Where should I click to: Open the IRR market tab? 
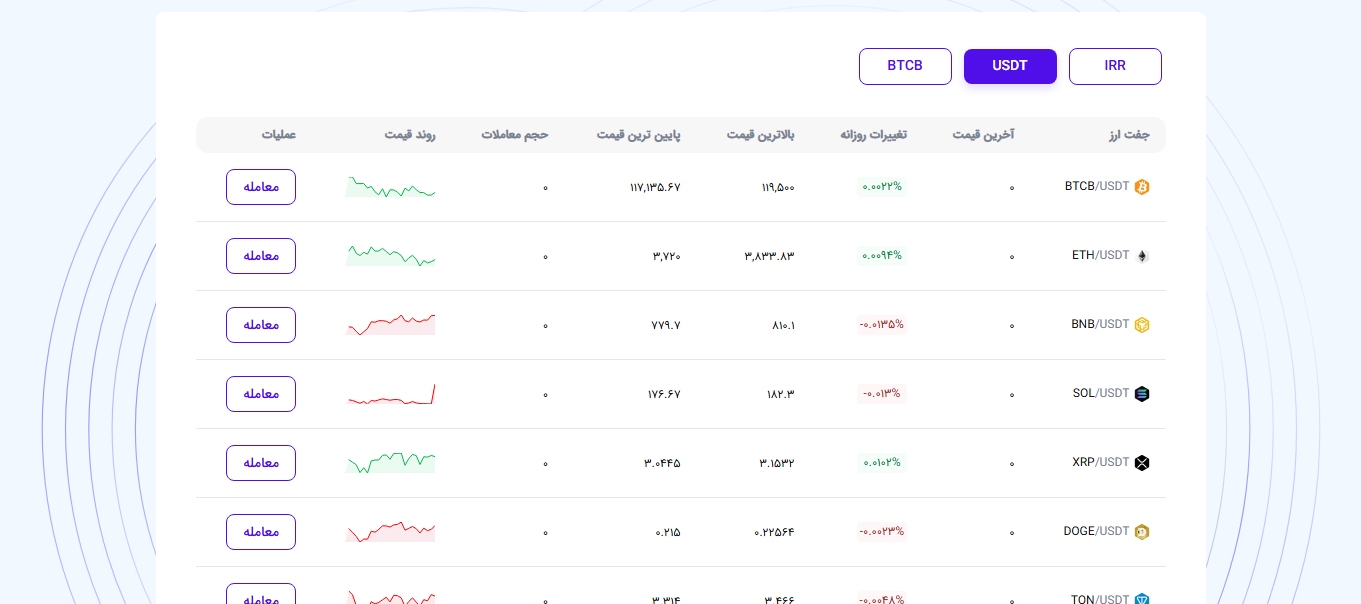[x=1115, y=66]
